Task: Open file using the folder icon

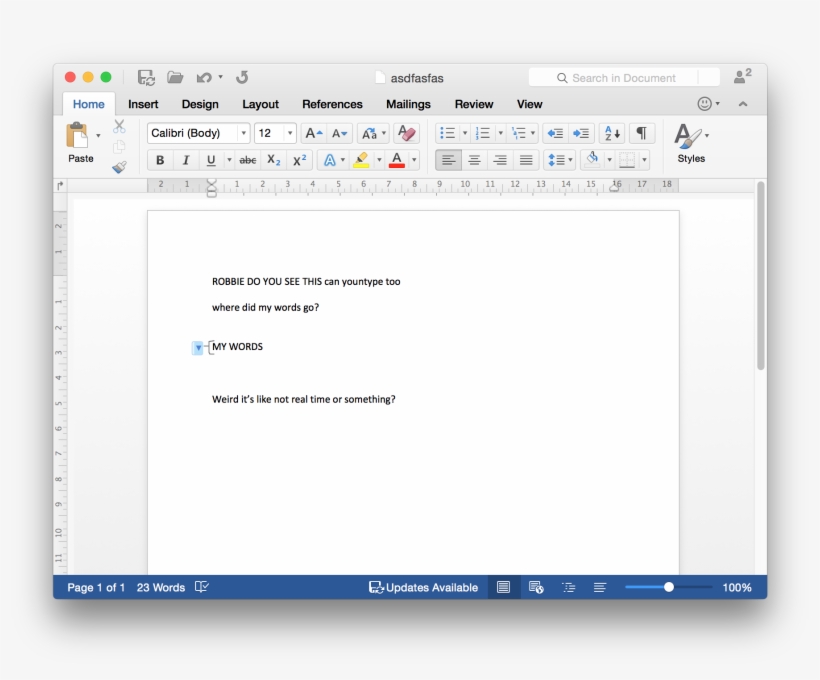Action: coord(175,77)
